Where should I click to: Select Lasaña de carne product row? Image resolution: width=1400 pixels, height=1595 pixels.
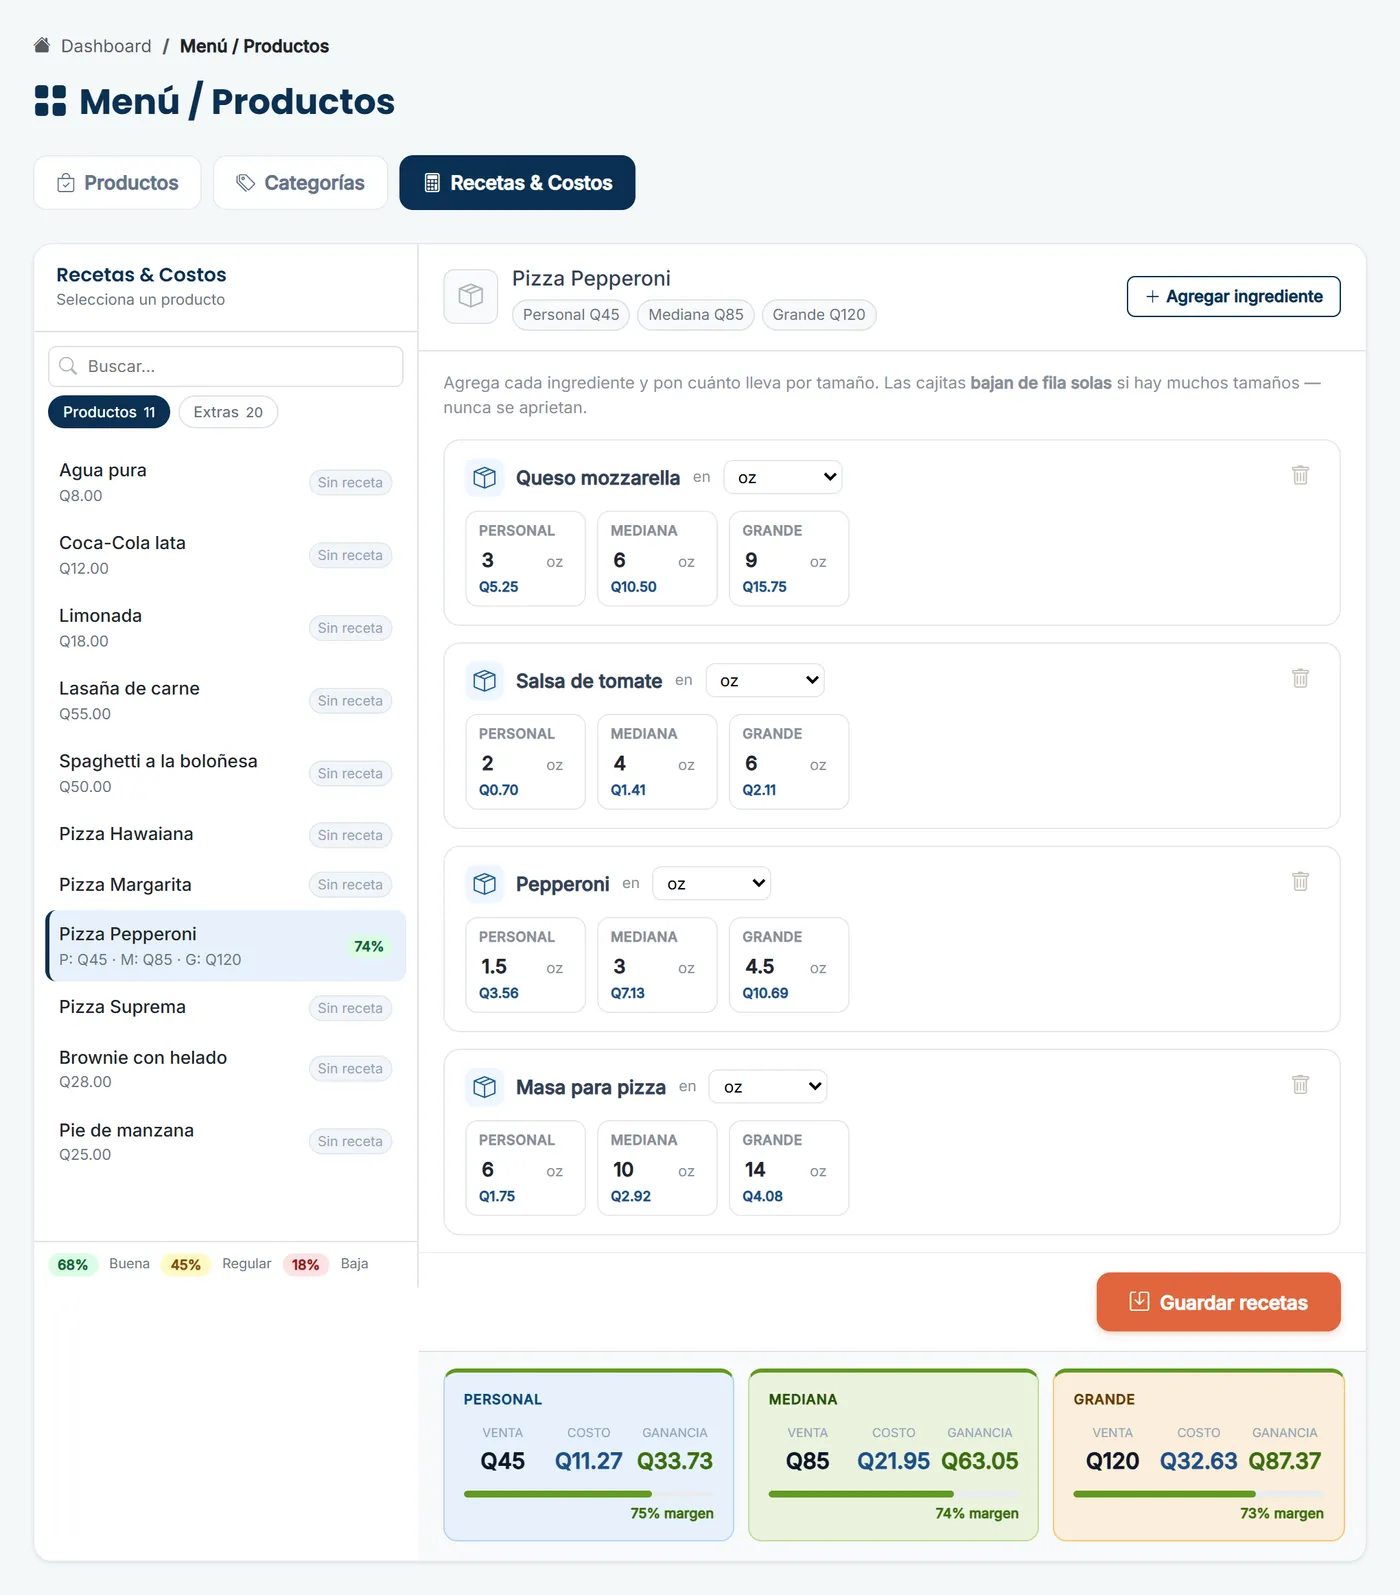226,701
